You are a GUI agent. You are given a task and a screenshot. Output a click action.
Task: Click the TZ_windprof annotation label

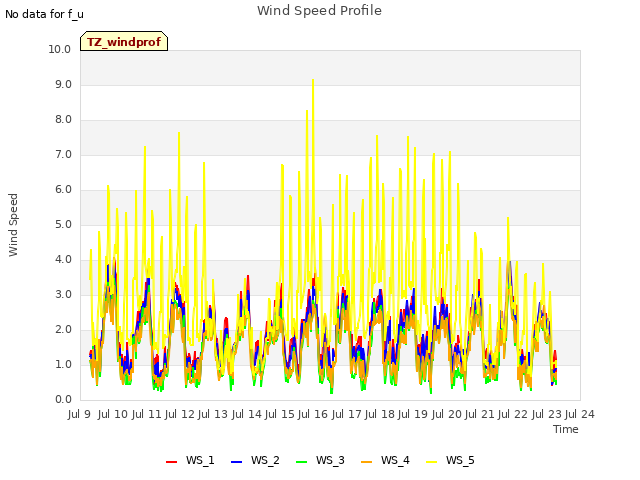point(124,42)
